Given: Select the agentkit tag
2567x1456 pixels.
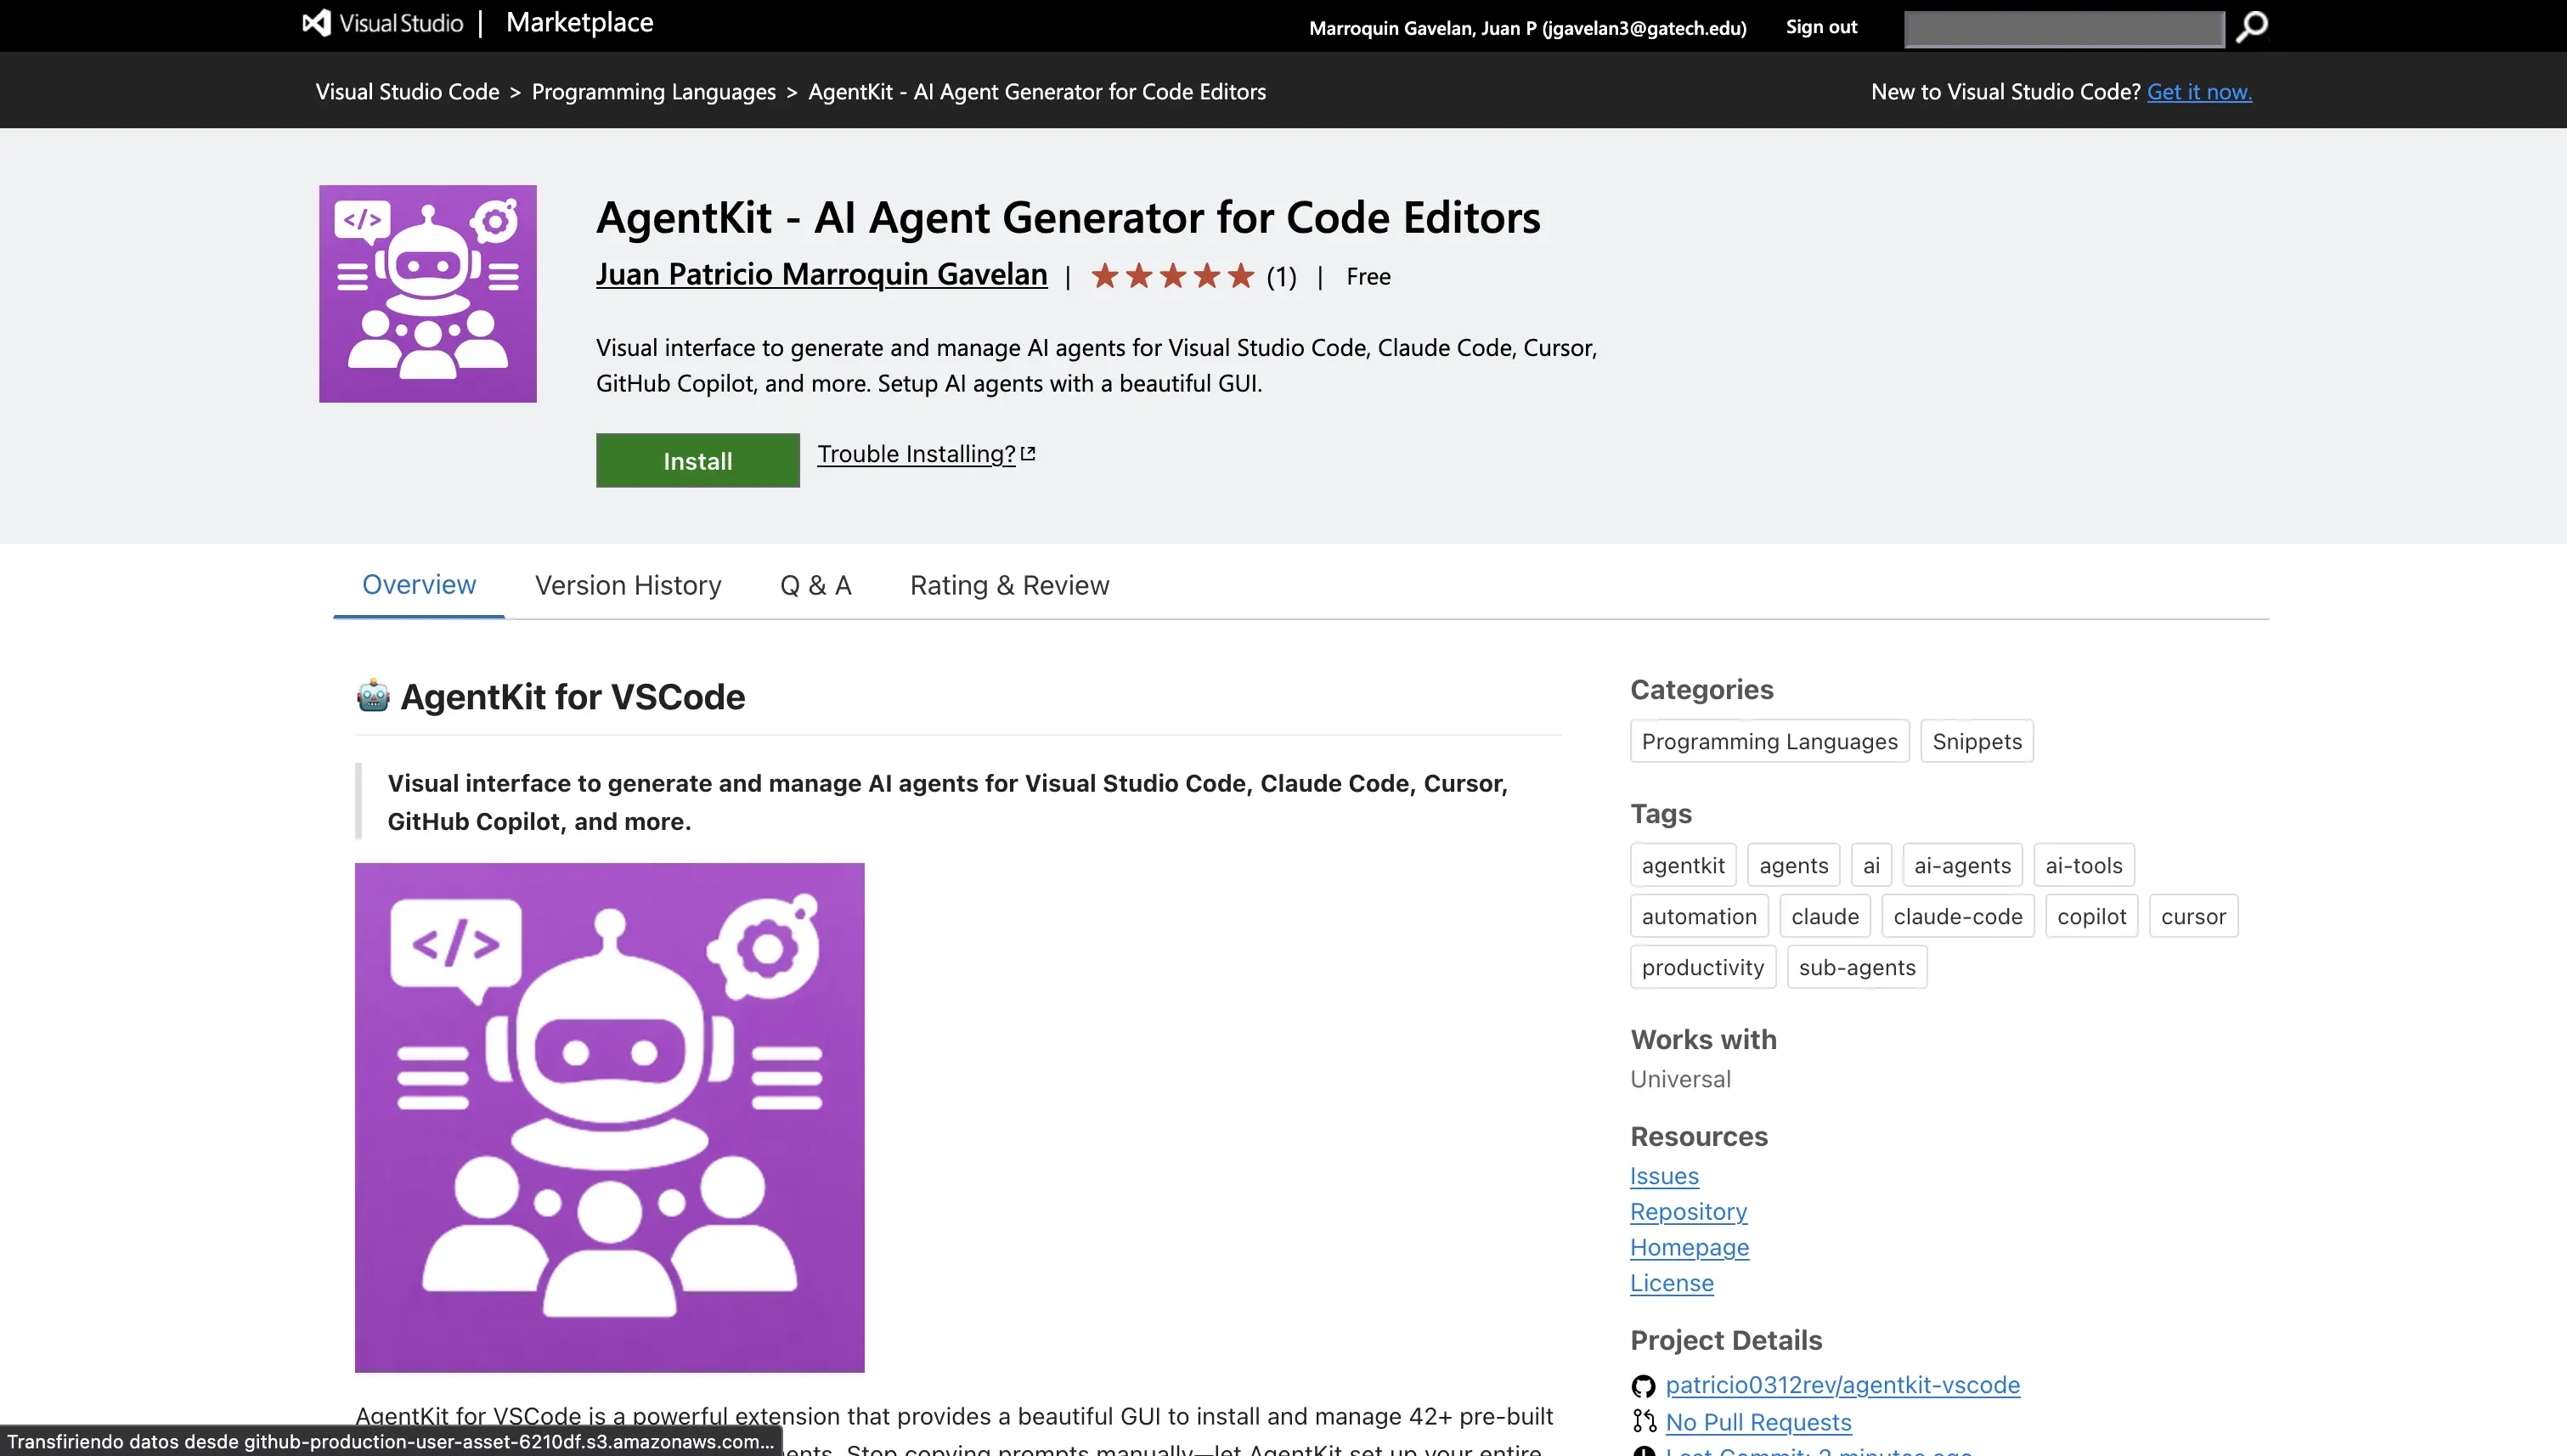Looking at the screenshot, I should coord(1682,865).
